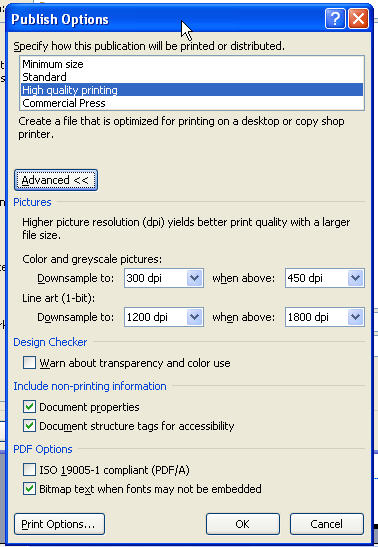The image size is (378, 547).
Task: Uncheck Bitmap text when fonts not embedded
Action: [x=29, y=489]
